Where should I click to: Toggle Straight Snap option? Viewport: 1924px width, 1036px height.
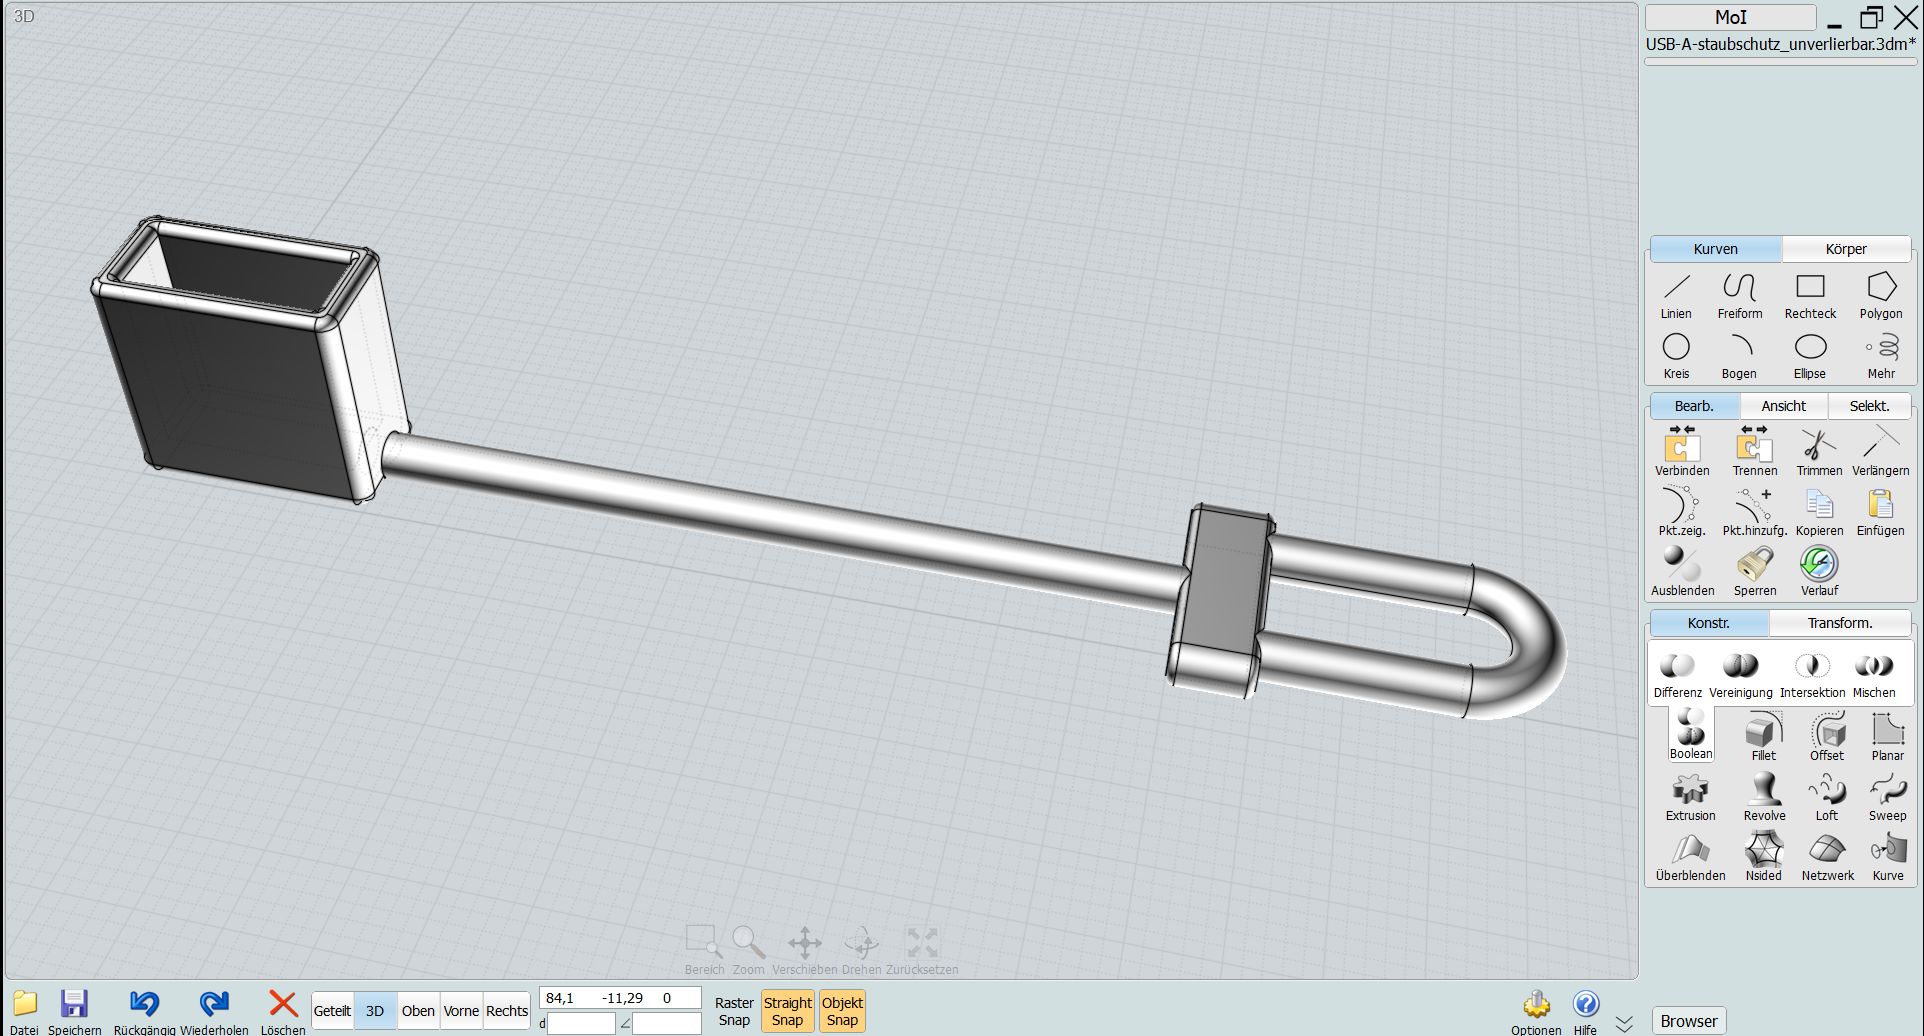[x=787, y=1011]
